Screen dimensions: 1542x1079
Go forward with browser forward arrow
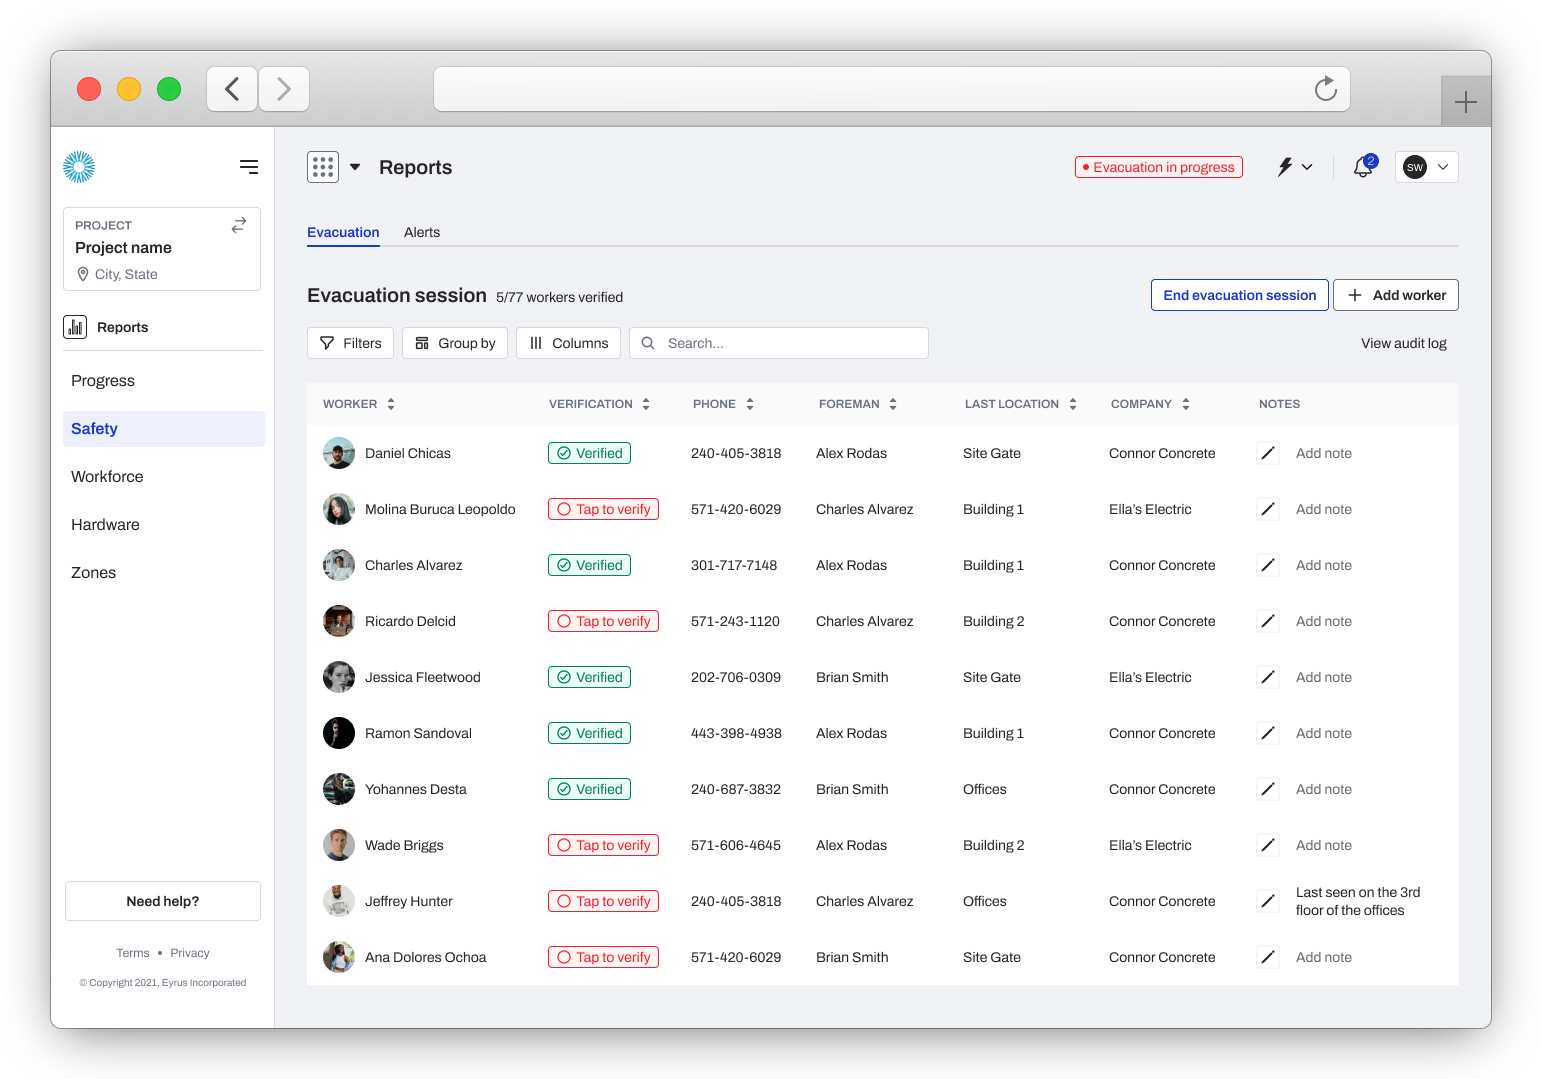click(284, 89)
